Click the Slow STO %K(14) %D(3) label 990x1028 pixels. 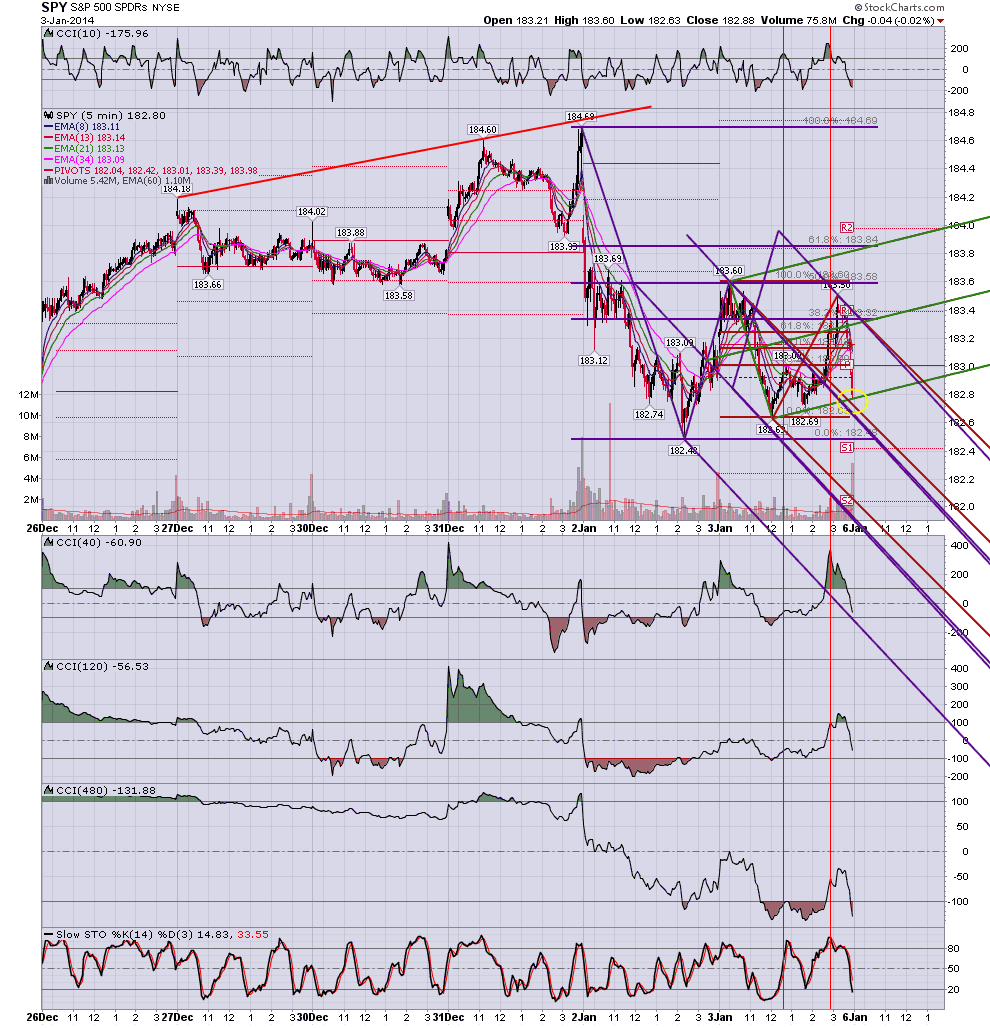125,934
